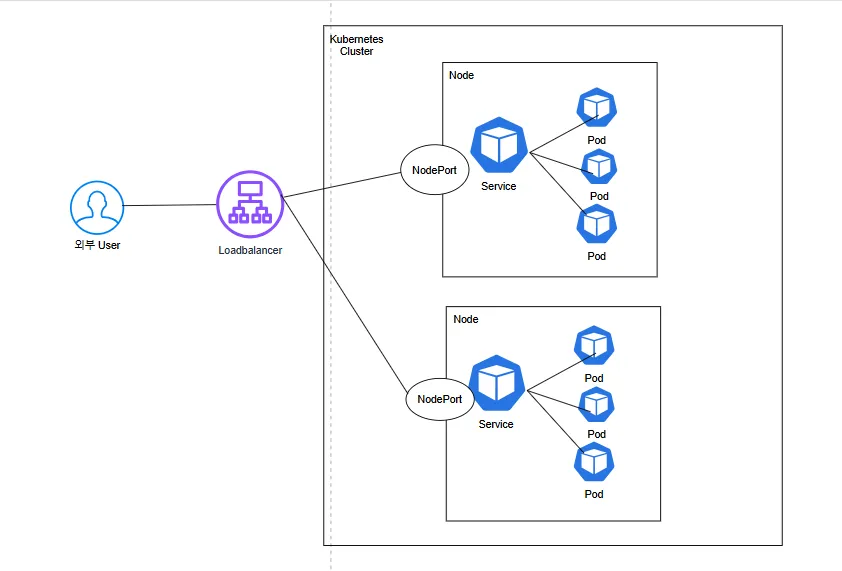Select the first Pod icon in upper Node

pos(597,107)
